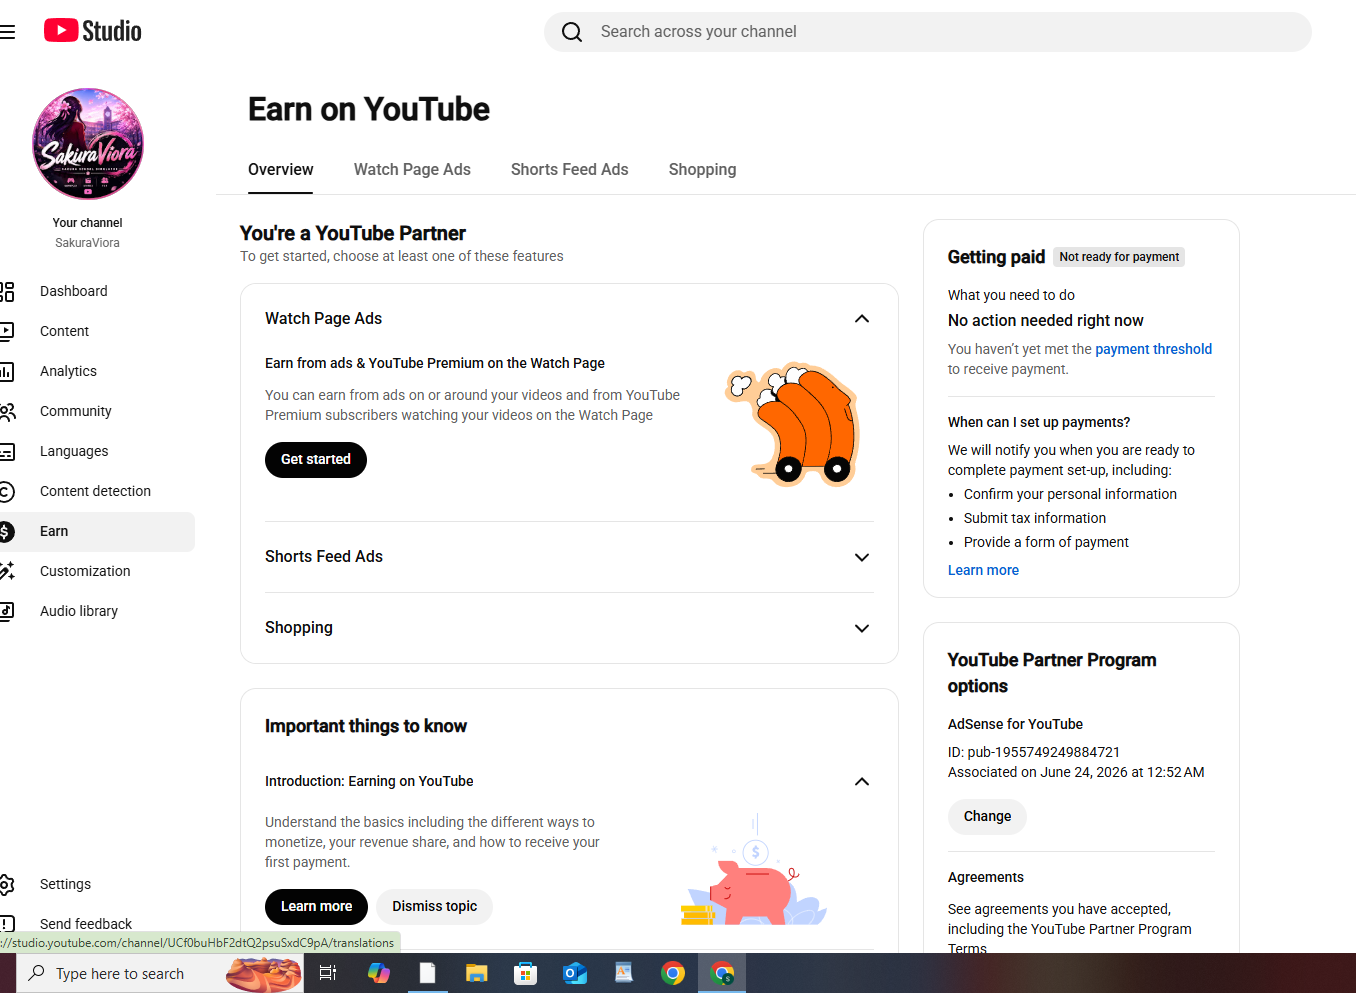Click the AdSense publisher ID text

point(1034,752)
